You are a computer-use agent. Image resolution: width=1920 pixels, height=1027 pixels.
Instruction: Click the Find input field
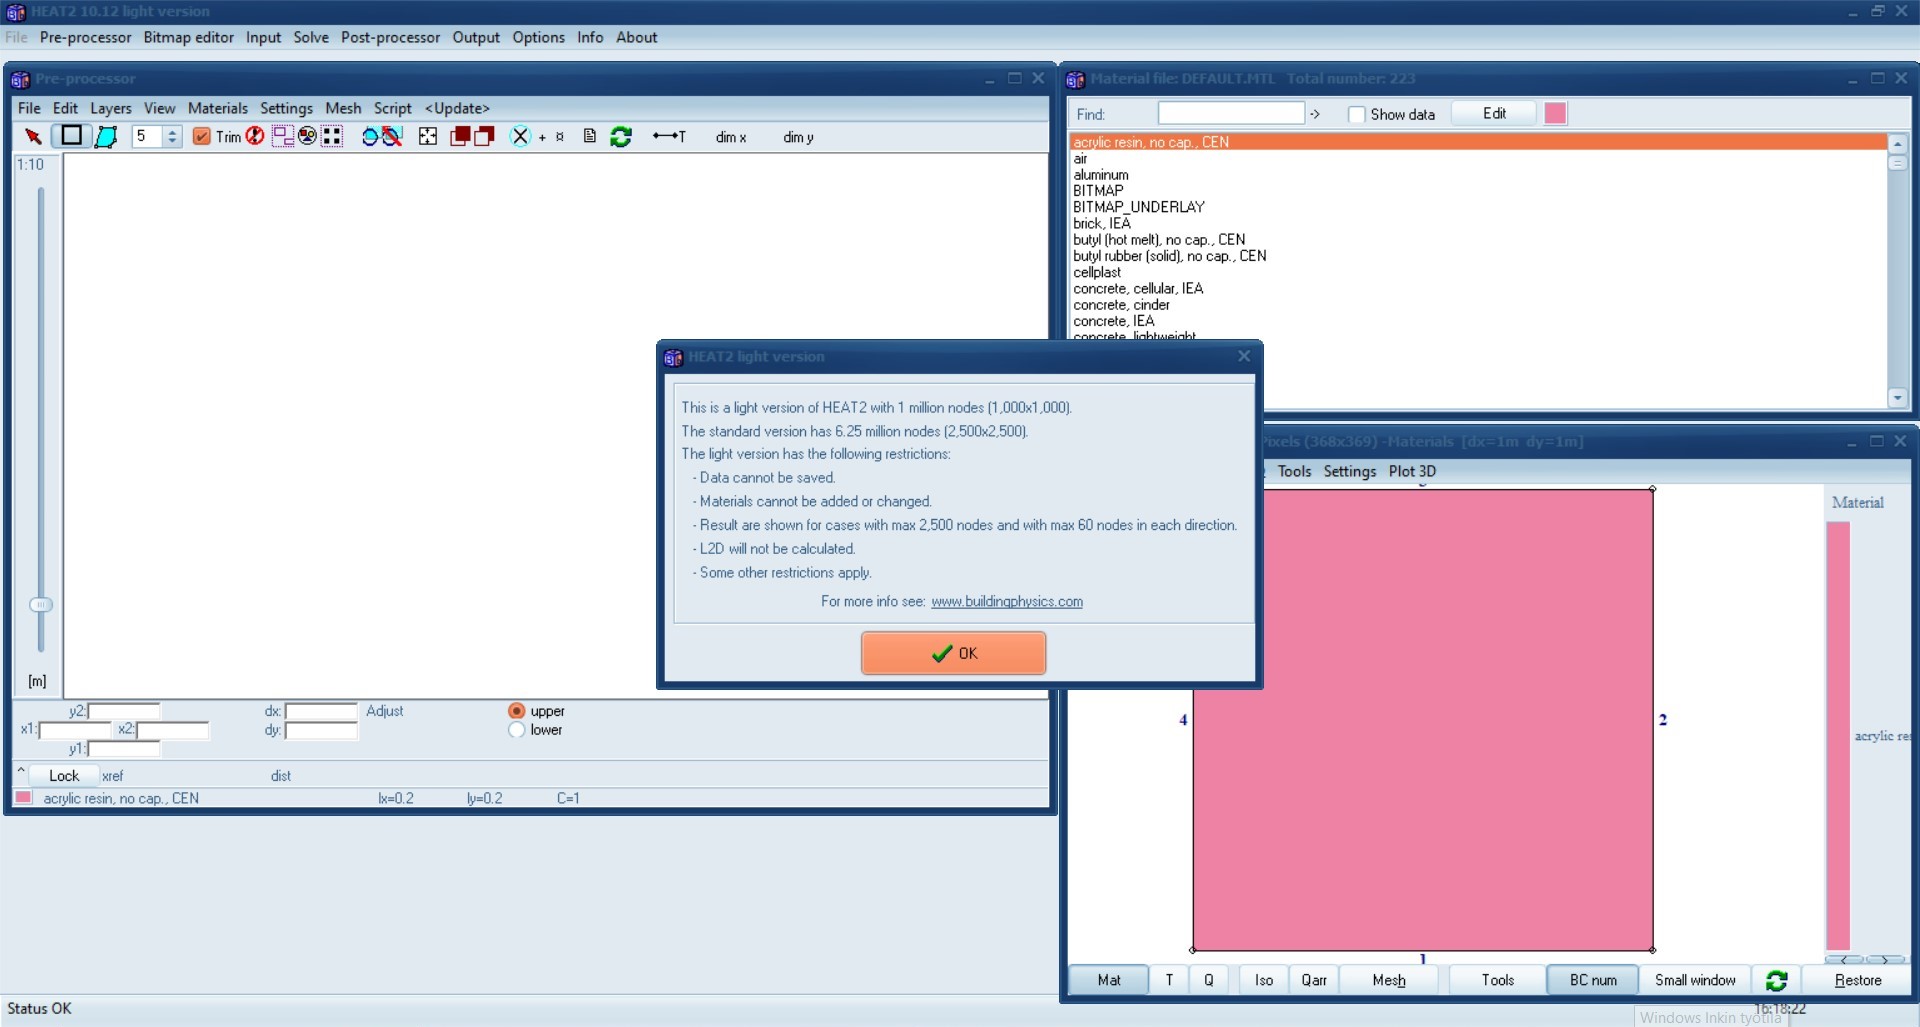coord(1231,114)
